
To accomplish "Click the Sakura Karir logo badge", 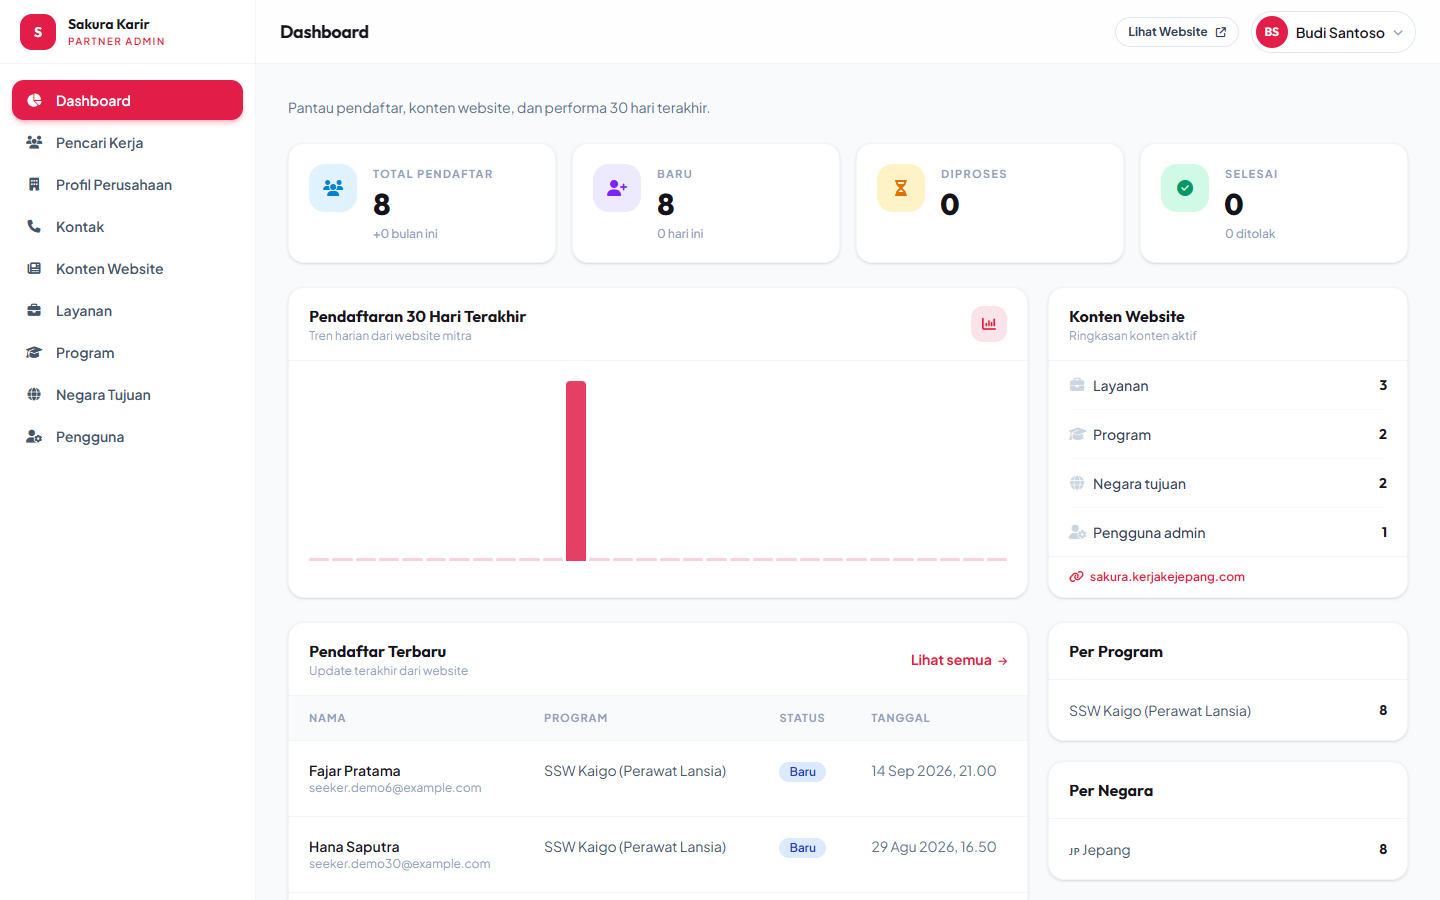I will pos(38,32).
